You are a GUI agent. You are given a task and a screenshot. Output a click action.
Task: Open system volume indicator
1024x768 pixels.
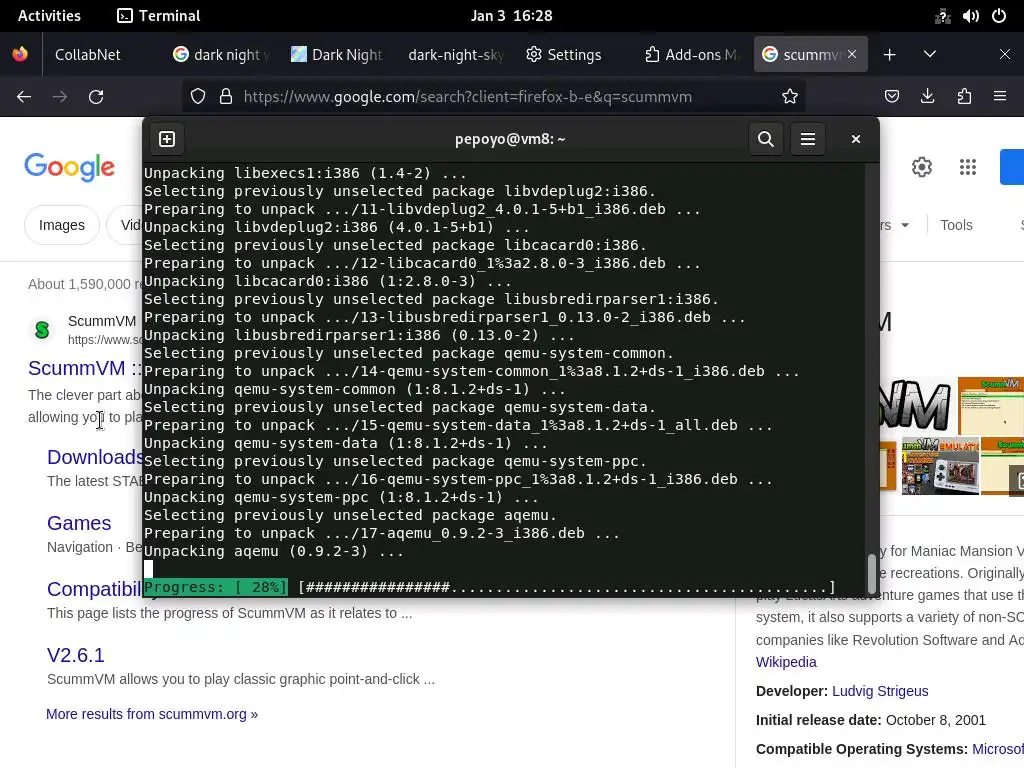(x=970, y=16)
